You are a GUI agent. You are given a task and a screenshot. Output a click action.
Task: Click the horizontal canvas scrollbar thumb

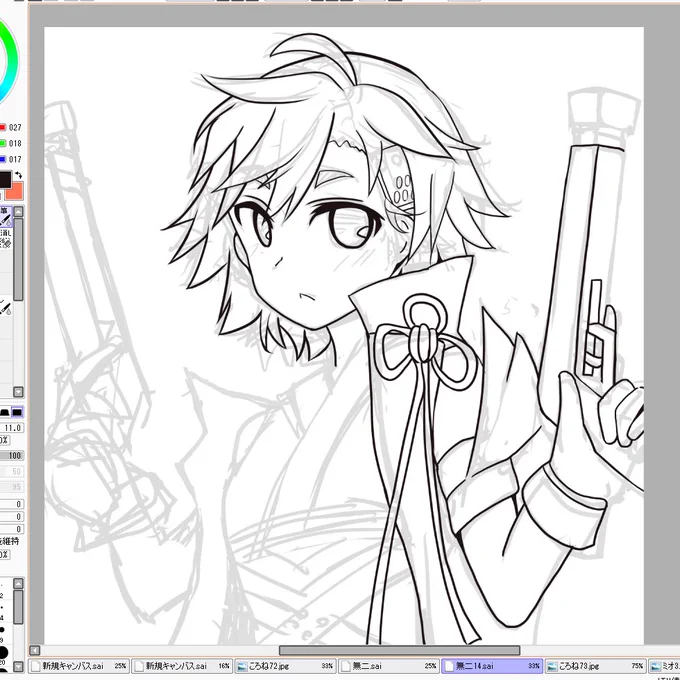point(399,650)
